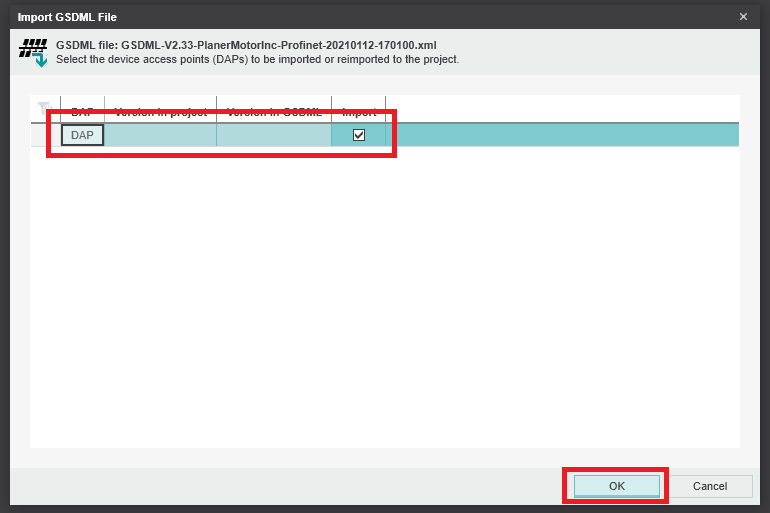770x513 pixels.
Task: Click the Import GSDML File title bar
Action: pos(300,16)
